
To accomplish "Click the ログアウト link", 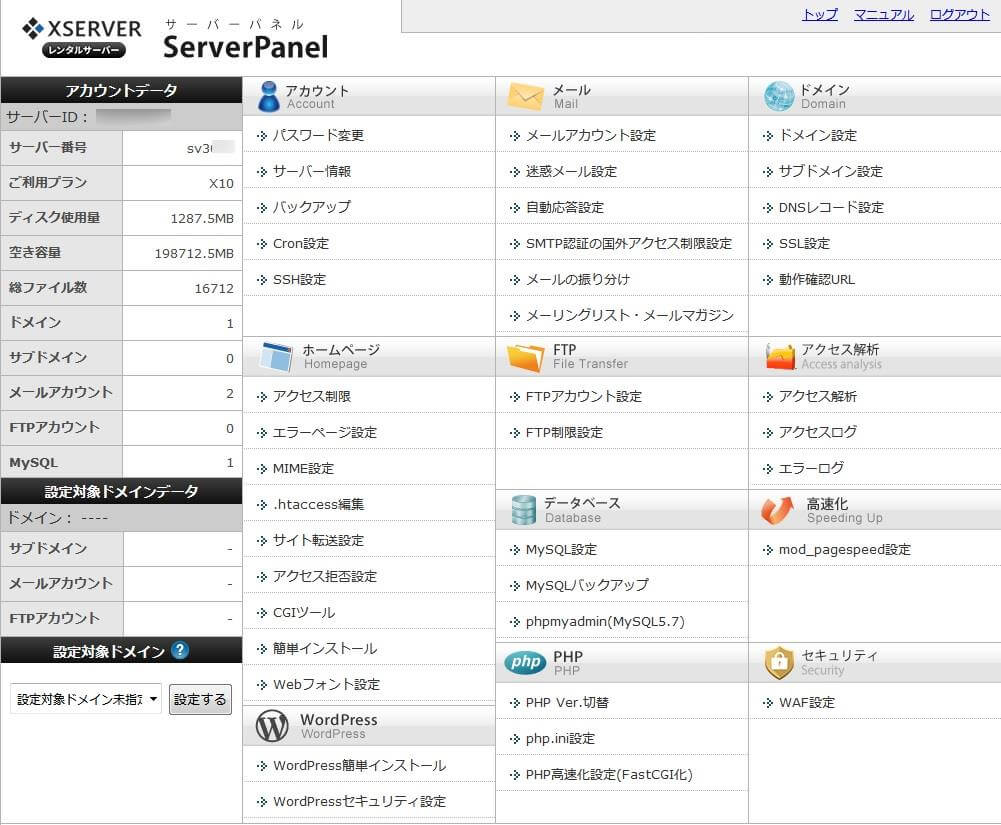I will click(x=960, y=14).
